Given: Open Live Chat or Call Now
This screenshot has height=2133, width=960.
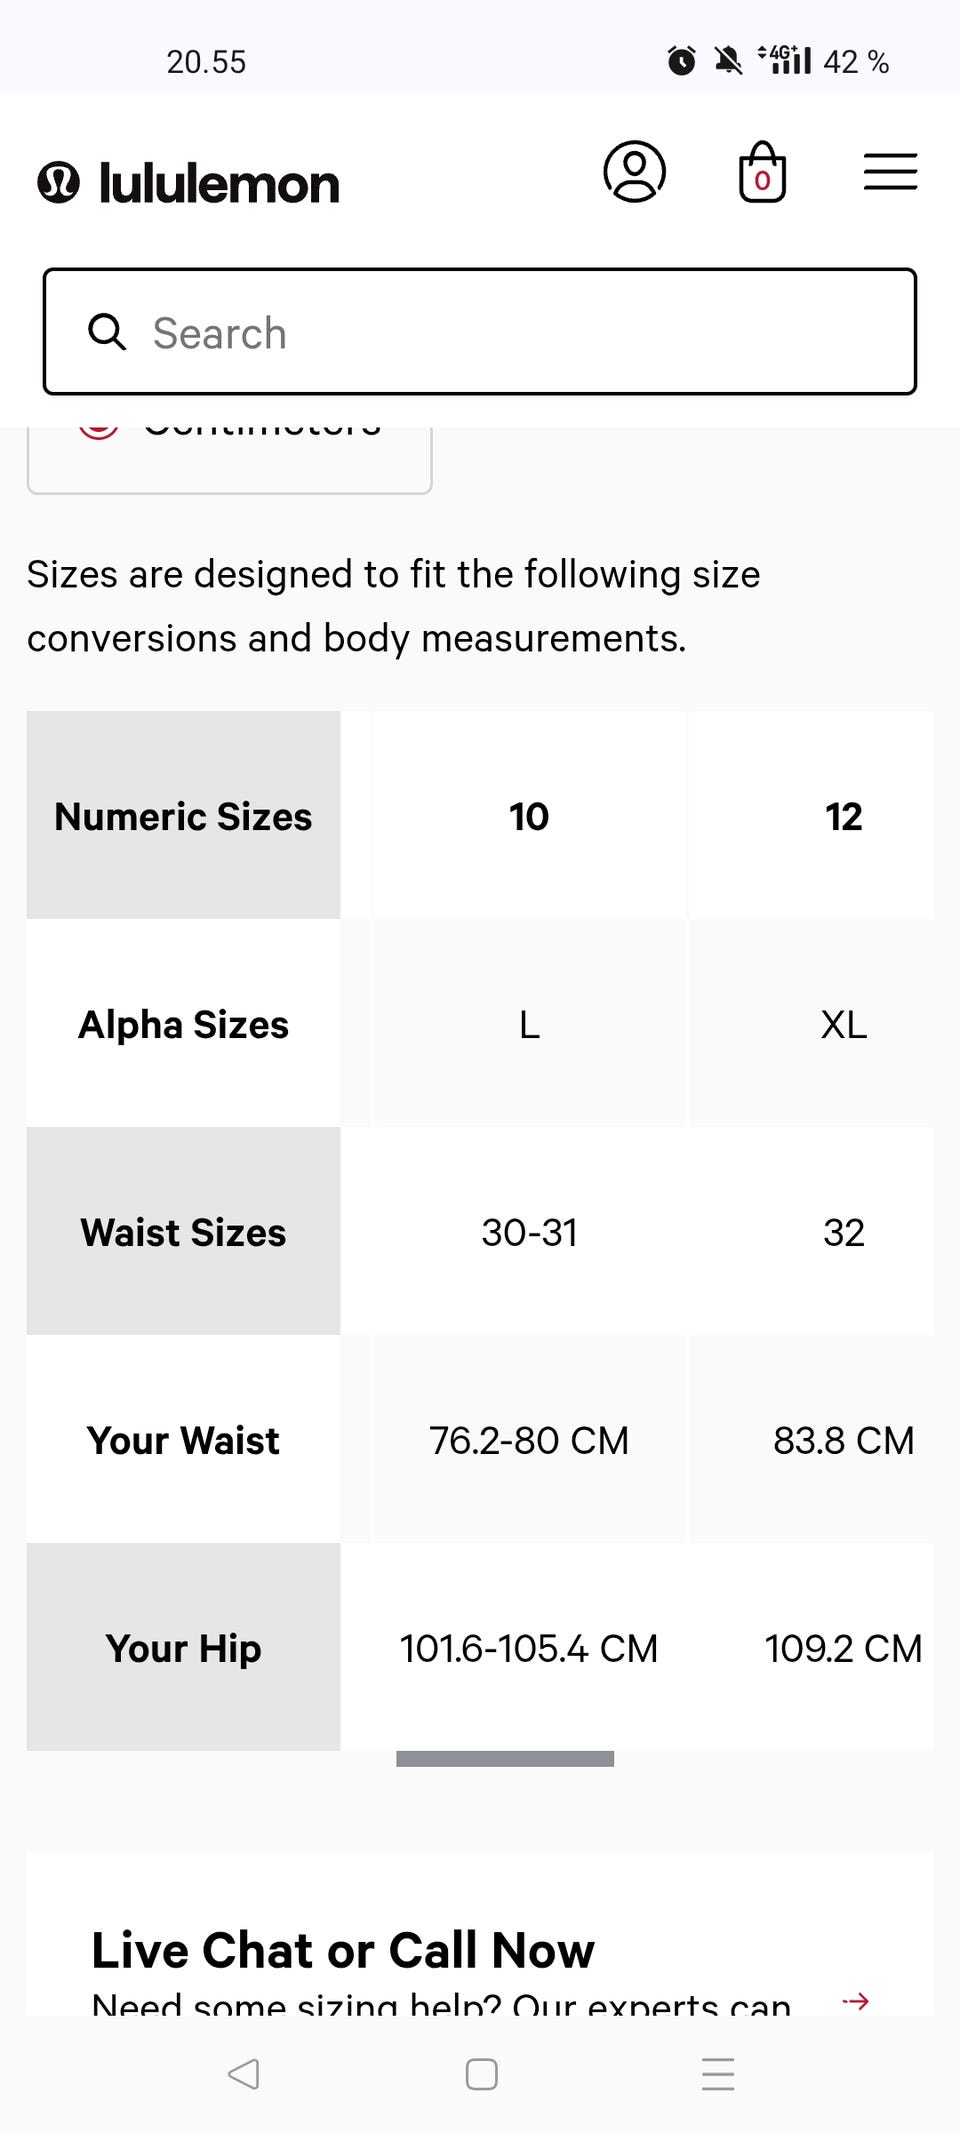Looking at the screenshot, I should click(x=343, y=1949).
